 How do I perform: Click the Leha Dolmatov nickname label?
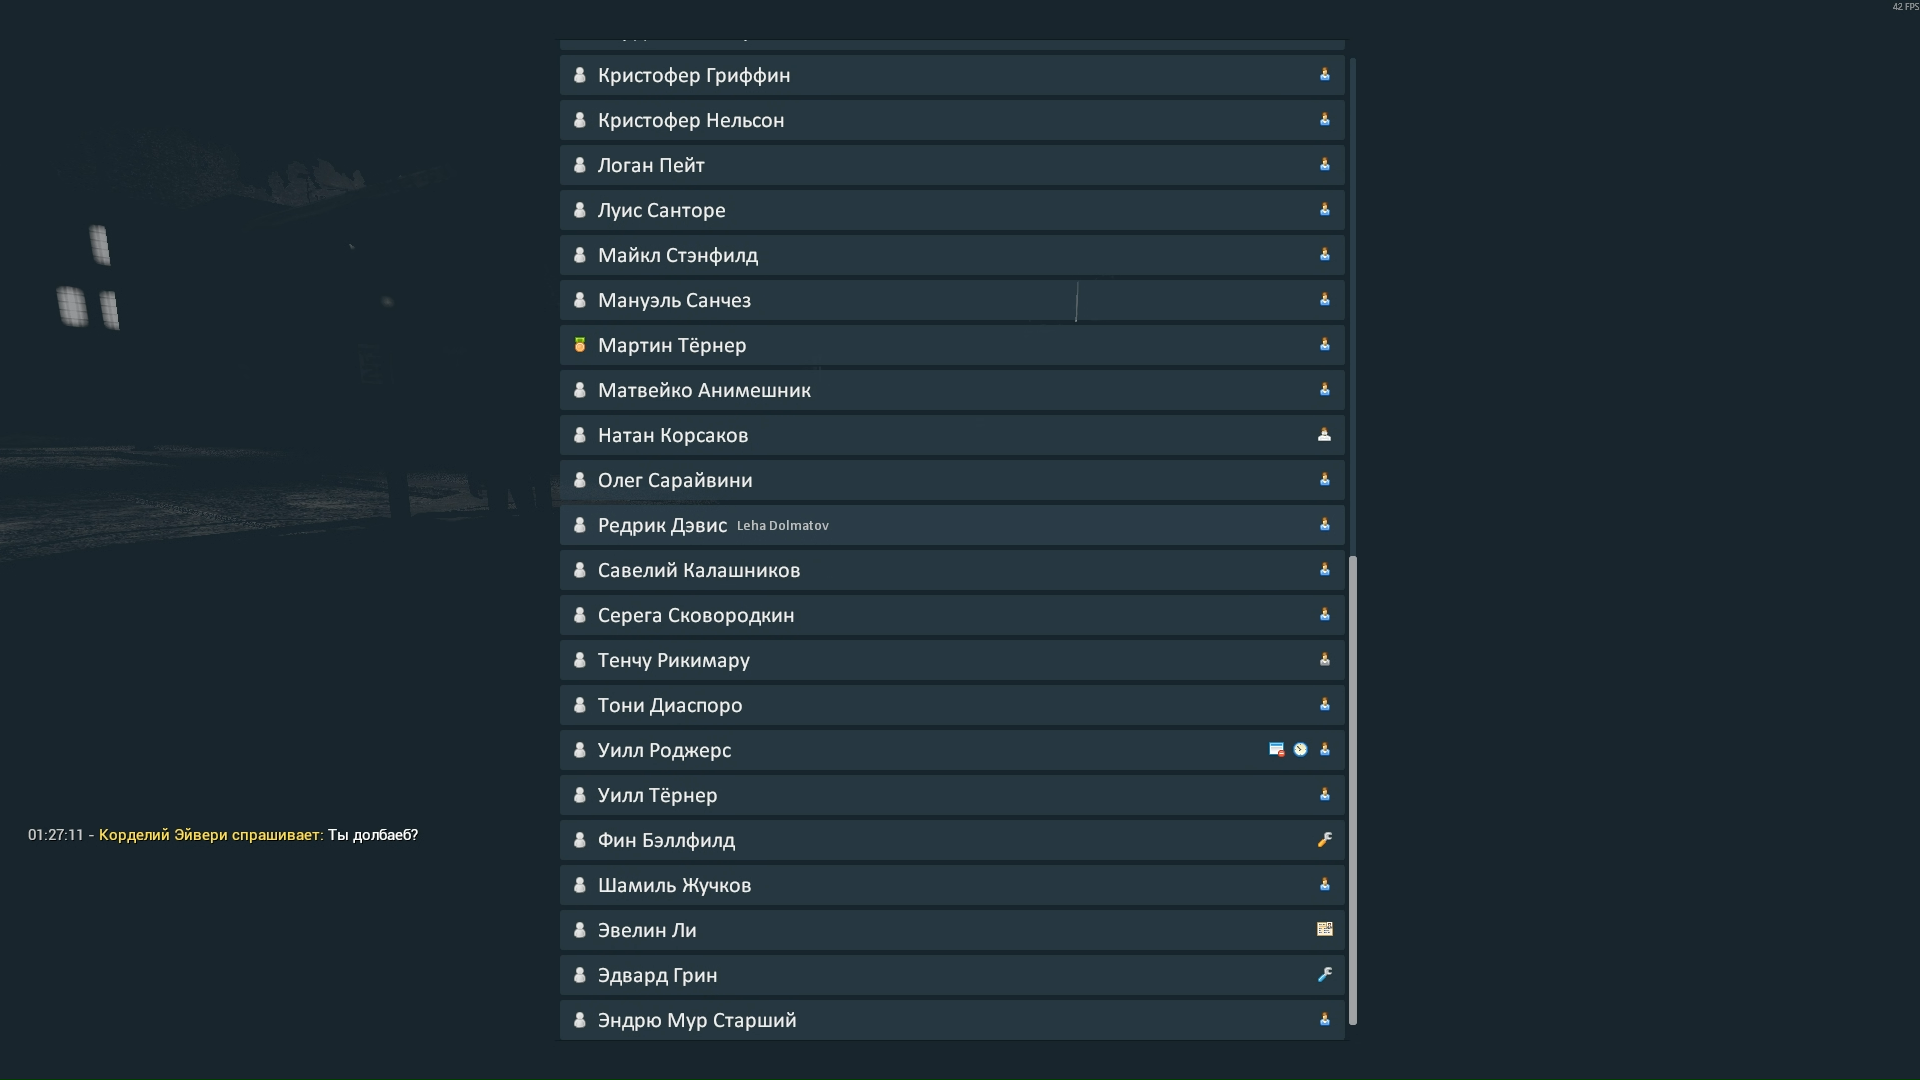pyautogui.click(x=783, y=526)
